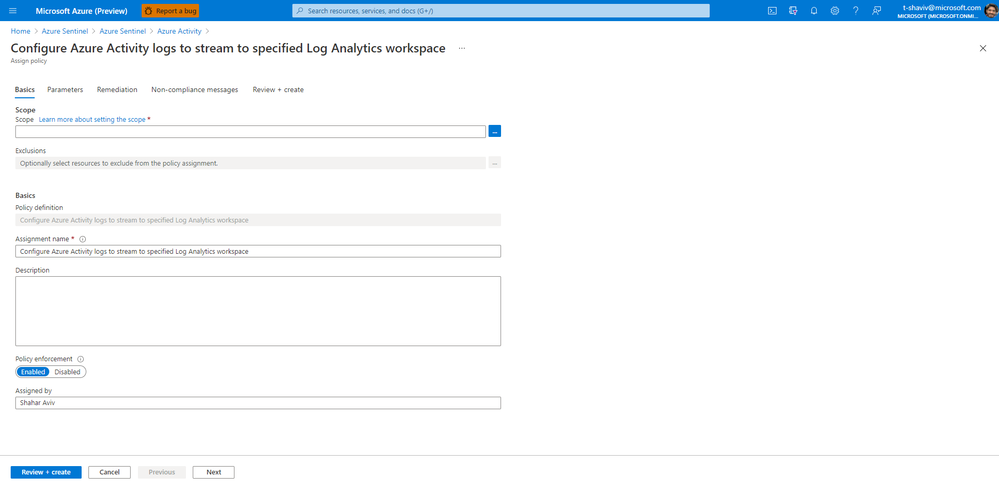
Task: Click the Scope input field
Action: [250, 131]
